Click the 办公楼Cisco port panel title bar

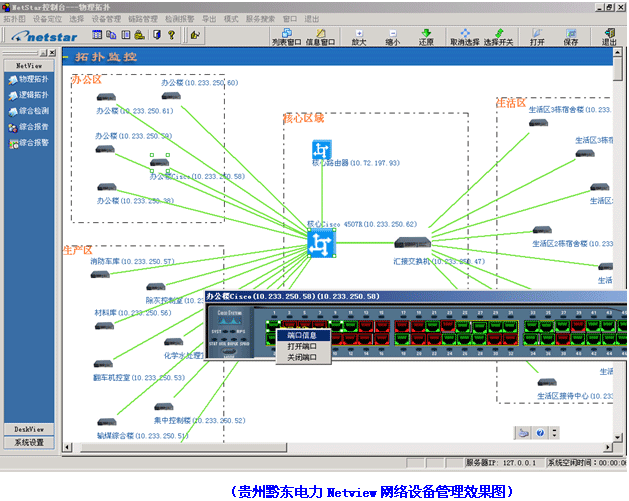pyautogui.click(x=416, y=296)
